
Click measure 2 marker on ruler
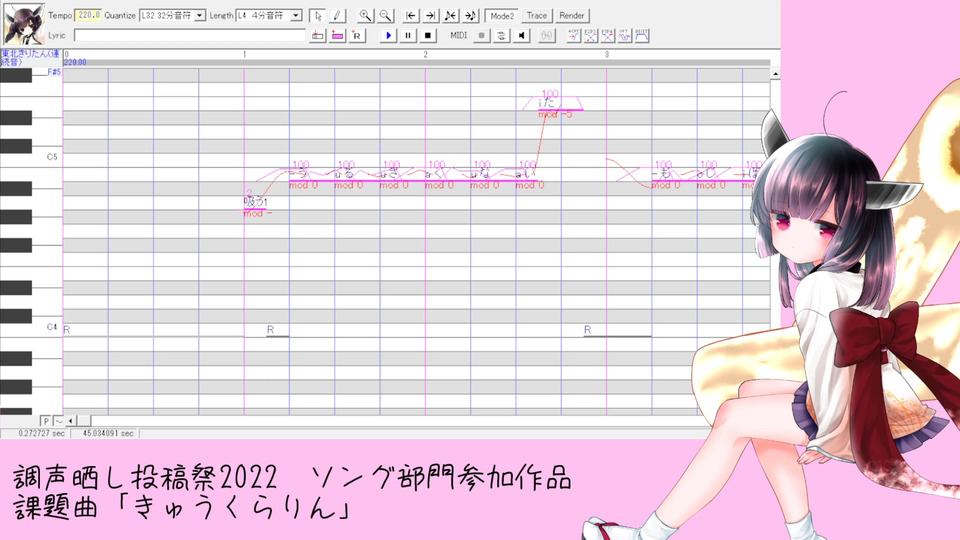pos(426,54)
